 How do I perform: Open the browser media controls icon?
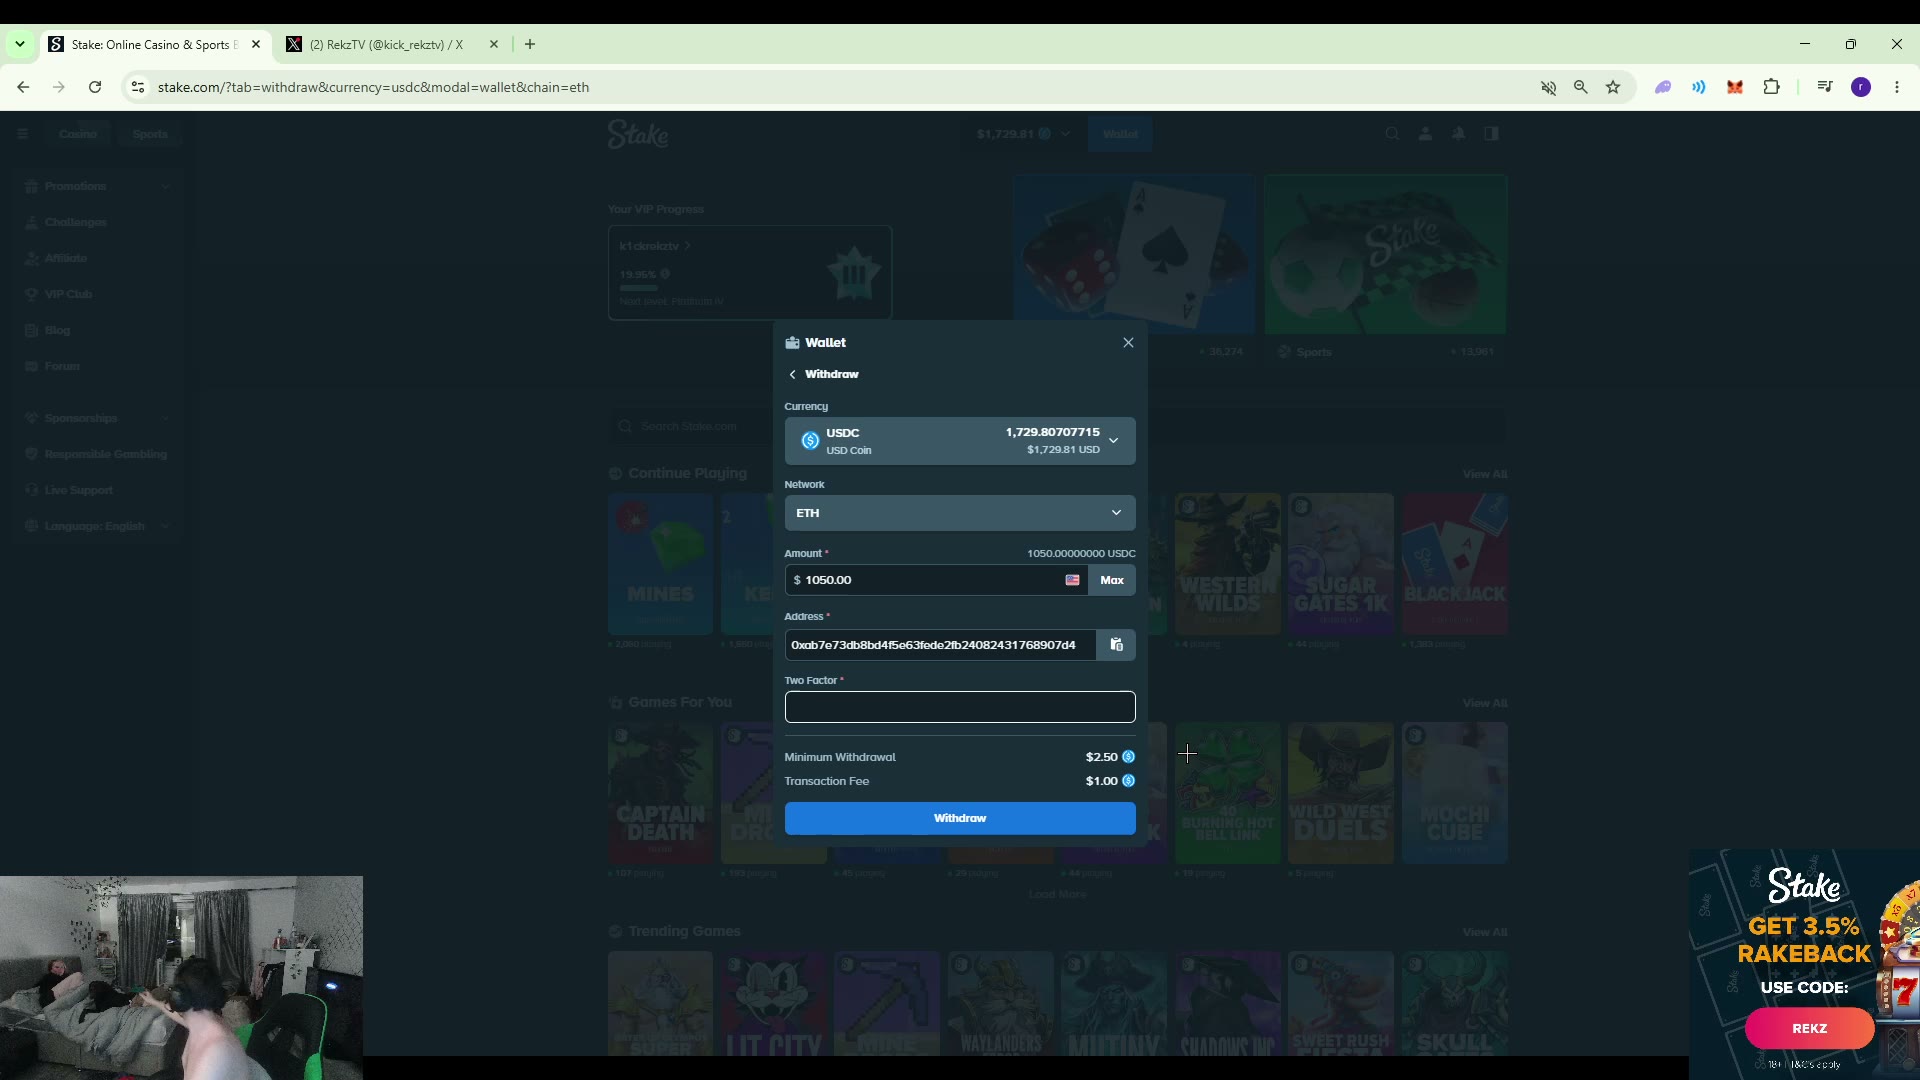pos(1825,87)
